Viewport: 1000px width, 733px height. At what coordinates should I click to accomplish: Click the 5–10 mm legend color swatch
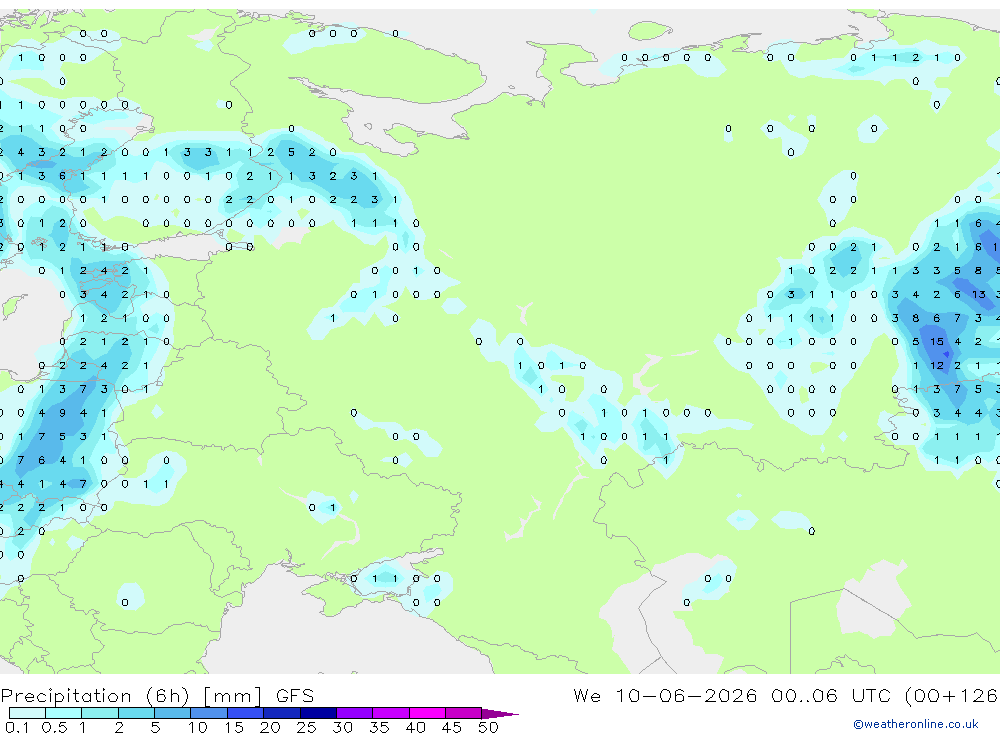pyautogui.click(x=173, y=713)
